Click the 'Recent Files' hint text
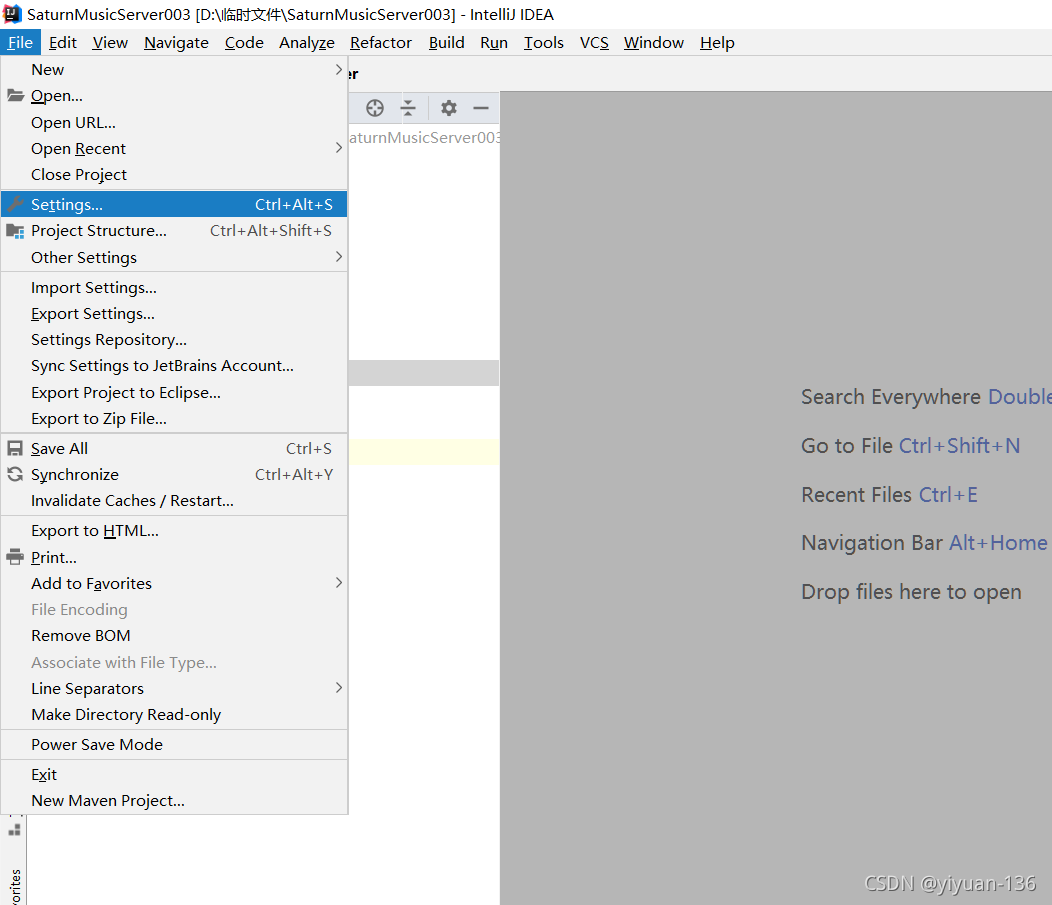 click(857, 494)
